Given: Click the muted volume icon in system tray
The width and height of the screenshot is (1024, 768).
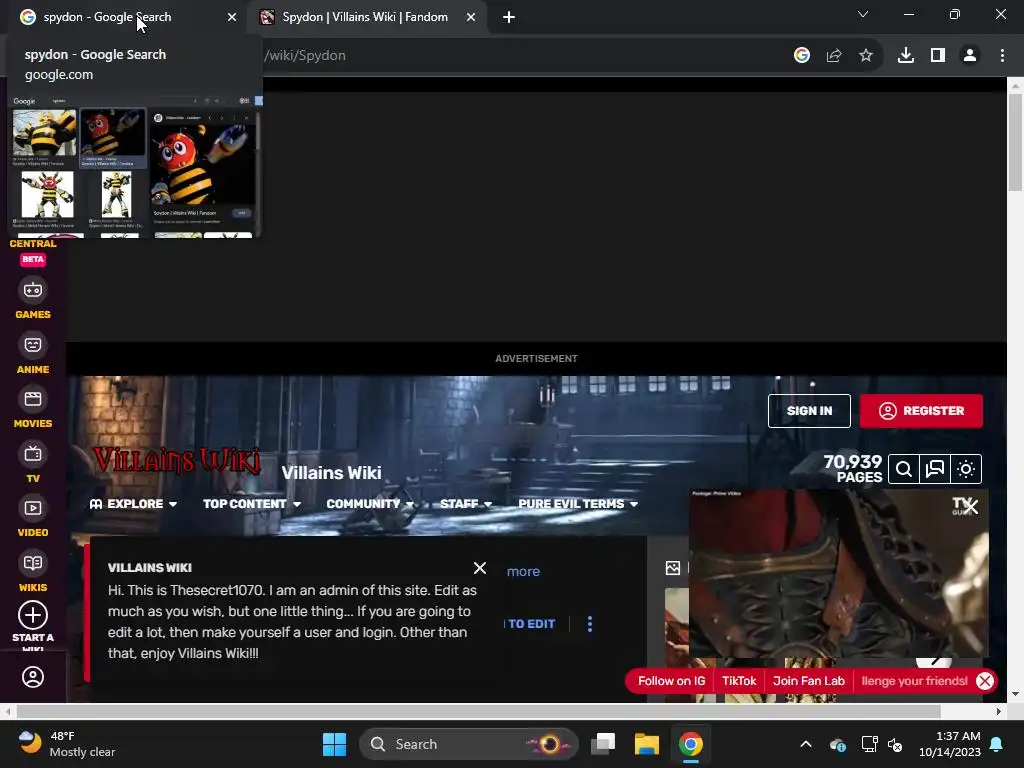Looking at the screenshot, I should [895, 744].
